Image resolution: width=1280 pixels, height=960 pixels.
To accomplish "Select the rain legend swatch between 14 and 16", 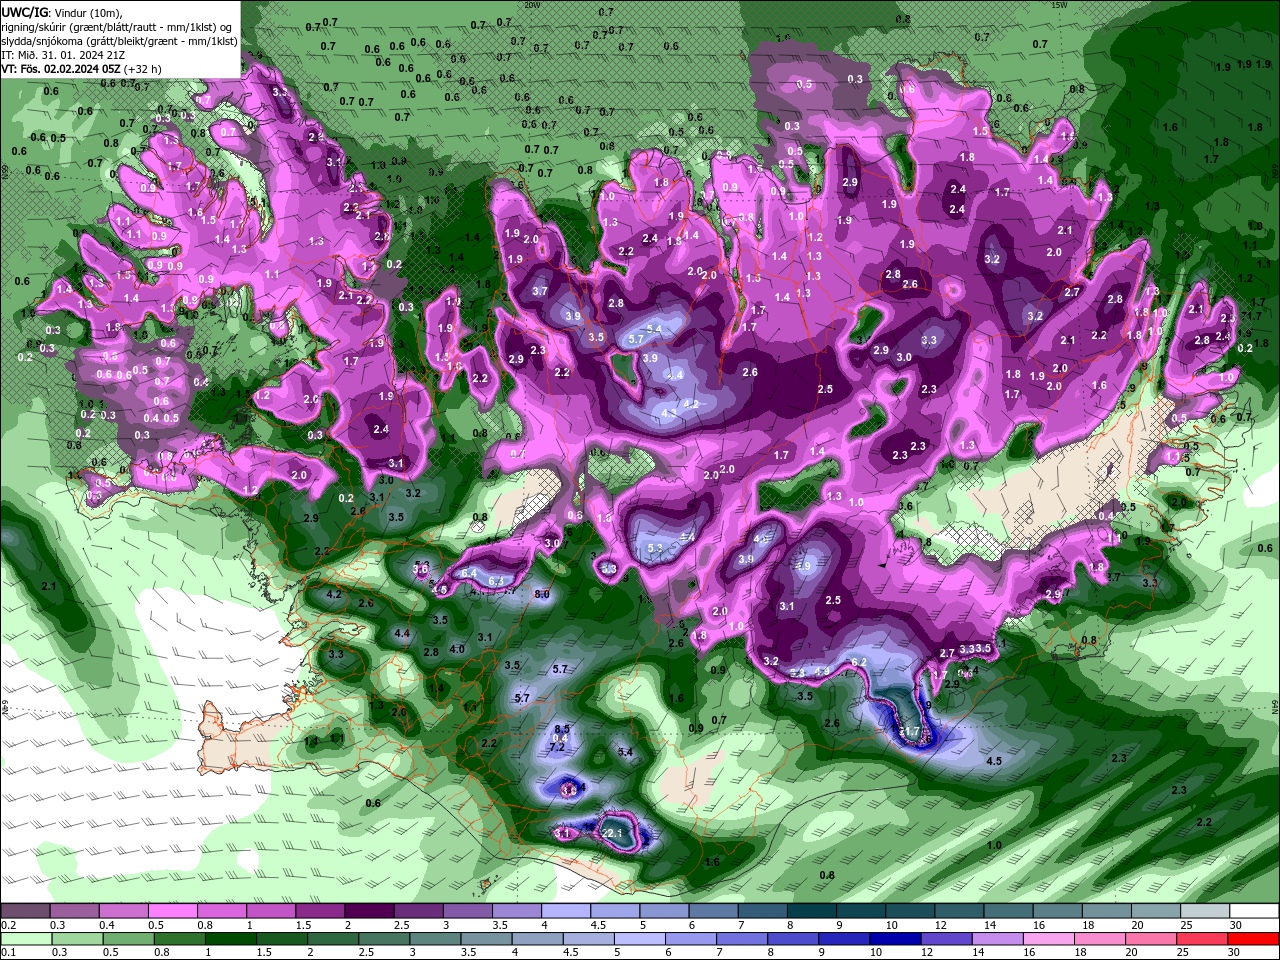I will pyautogui.click(x=998, y=939).
